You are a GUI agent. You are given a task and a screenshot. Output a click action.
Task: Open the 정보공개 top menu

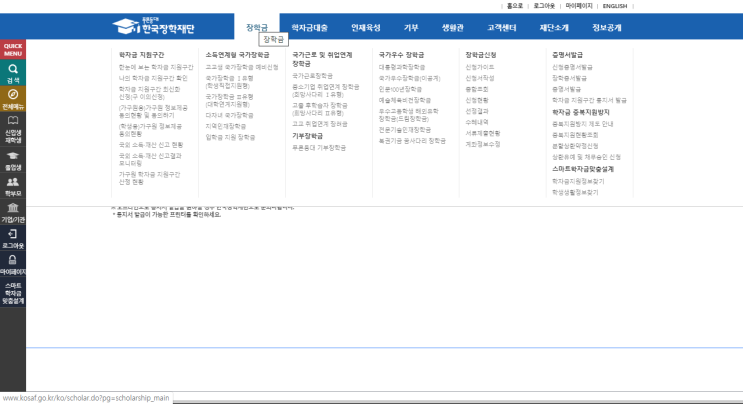607,28
